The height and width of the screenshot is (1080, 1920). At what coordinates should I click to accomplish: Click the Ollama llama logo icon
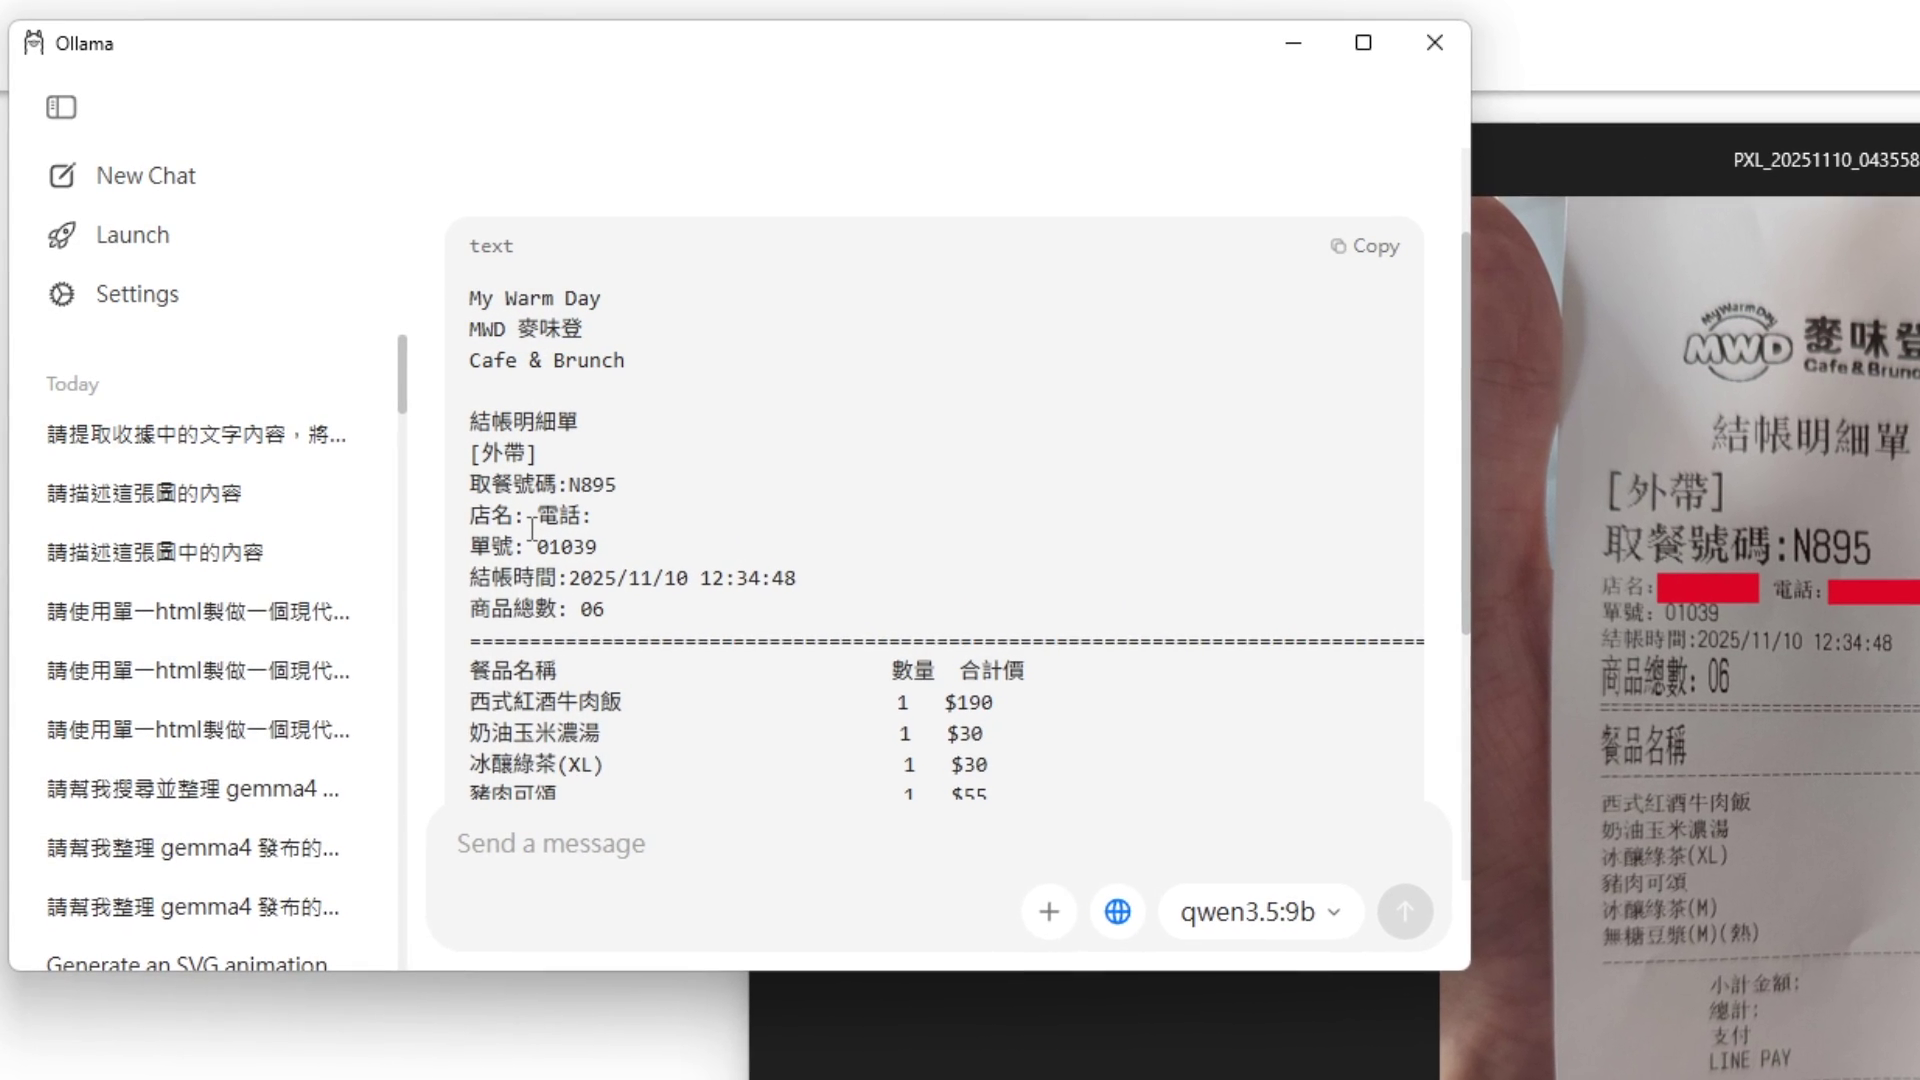pyautogui.click(x=34, y=43)
